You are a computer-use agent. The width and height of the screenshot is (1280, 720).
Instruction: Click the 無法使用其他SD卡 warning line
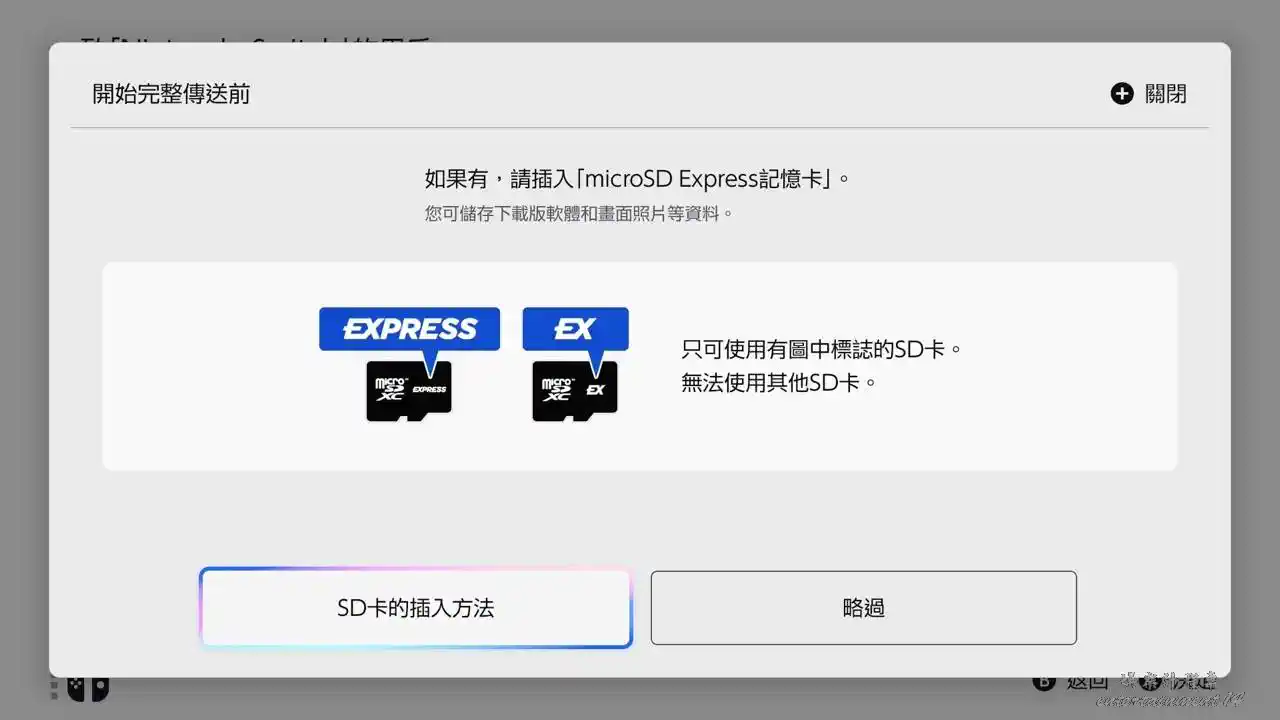[779, 382]
